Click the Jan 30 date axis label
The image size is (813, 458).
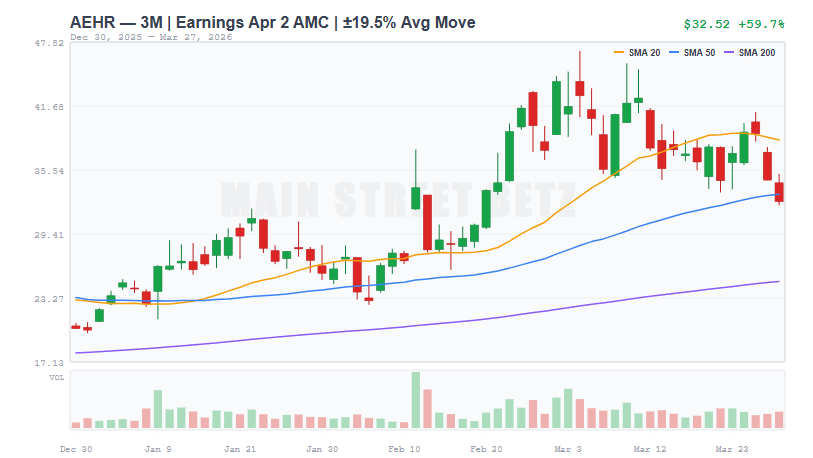click(x=321, y=449)
